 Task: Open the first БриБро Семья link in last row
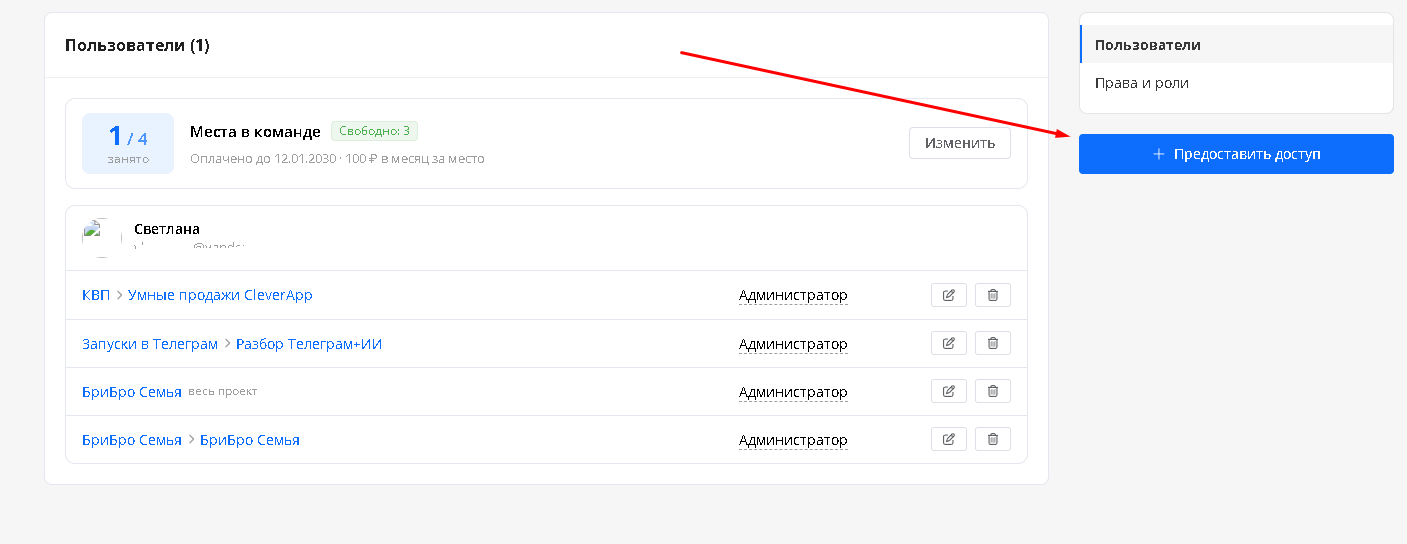(x=132, y=440)
